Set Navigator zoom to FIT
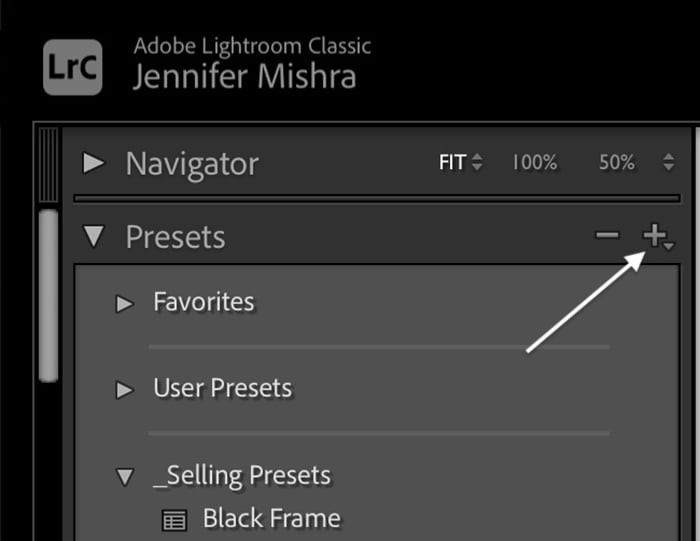The width and height of the screenshot is (700, 541). coord(452,162)
